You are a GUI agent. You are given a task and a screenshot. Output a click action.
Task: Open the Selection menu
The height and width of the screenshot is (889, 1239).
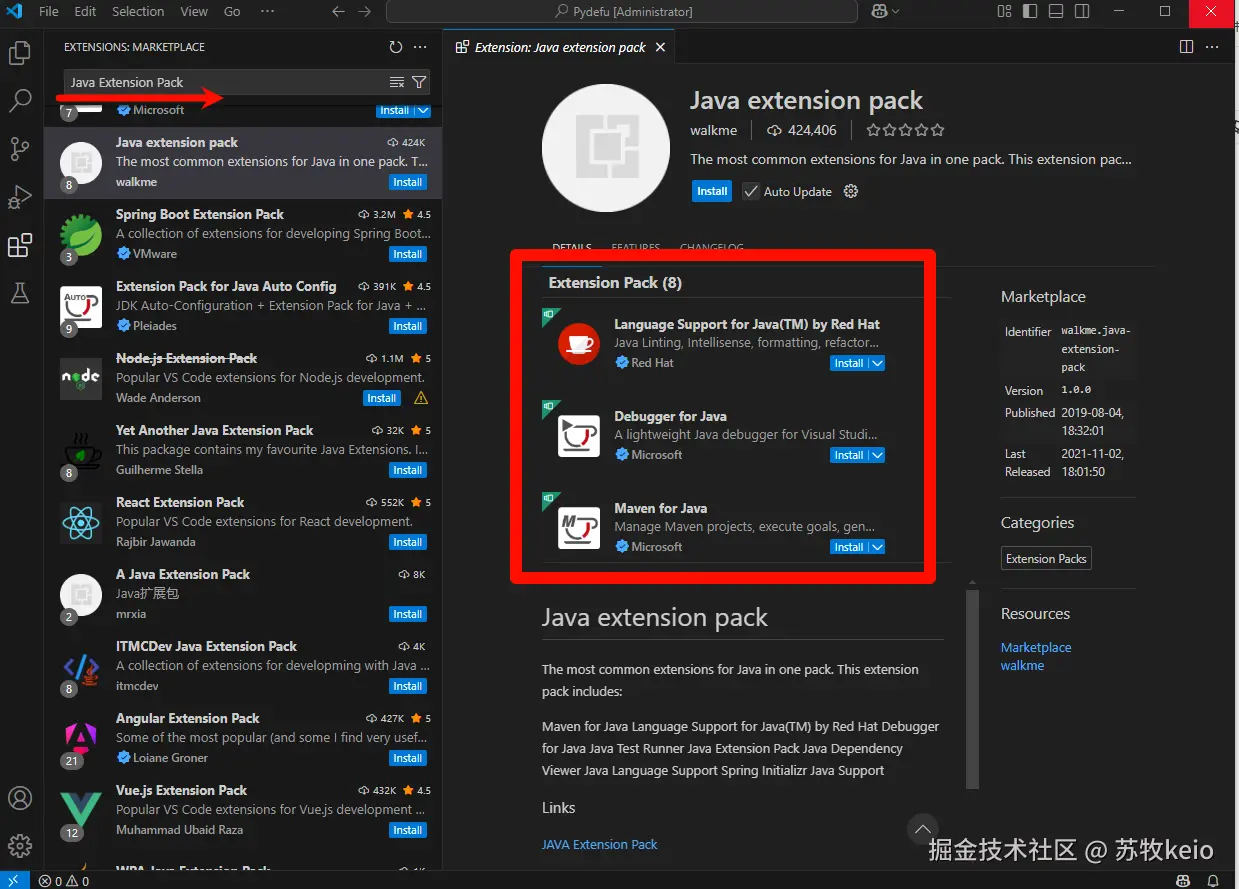pos(138,12)
